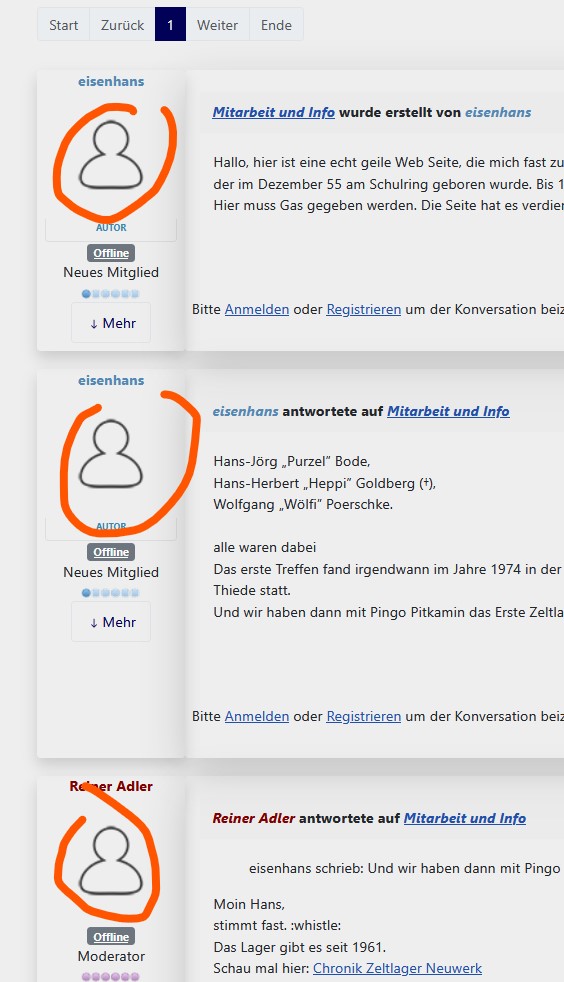Click eisenhans avatar icon in second post
This screenshot has height=982, width=564.
[111, 455]
